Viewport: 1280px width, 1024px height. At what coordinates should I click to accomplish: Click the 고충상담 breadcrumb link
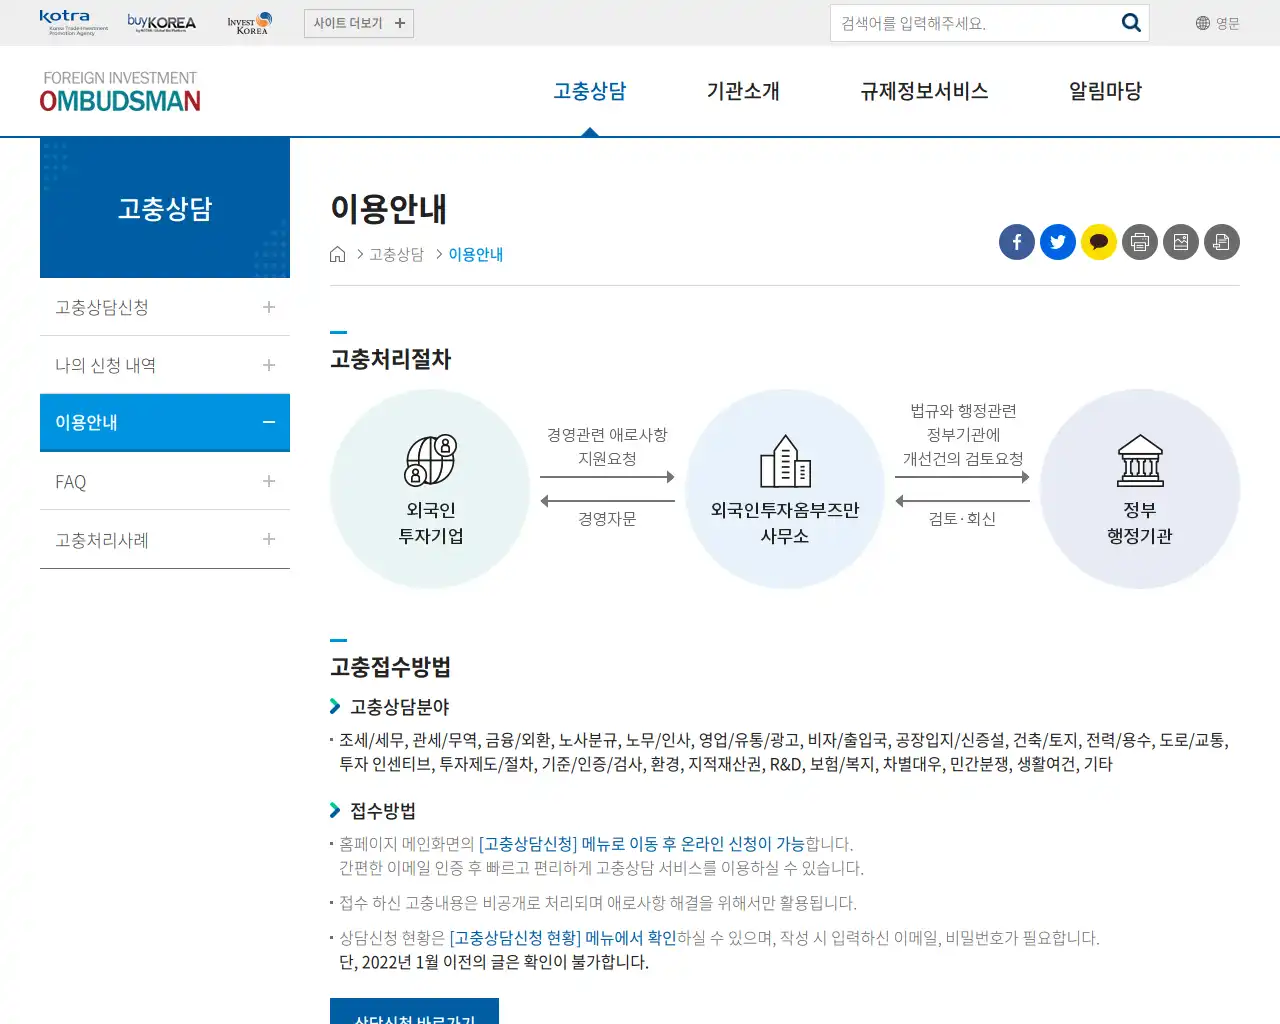click(x=396, y=254)
